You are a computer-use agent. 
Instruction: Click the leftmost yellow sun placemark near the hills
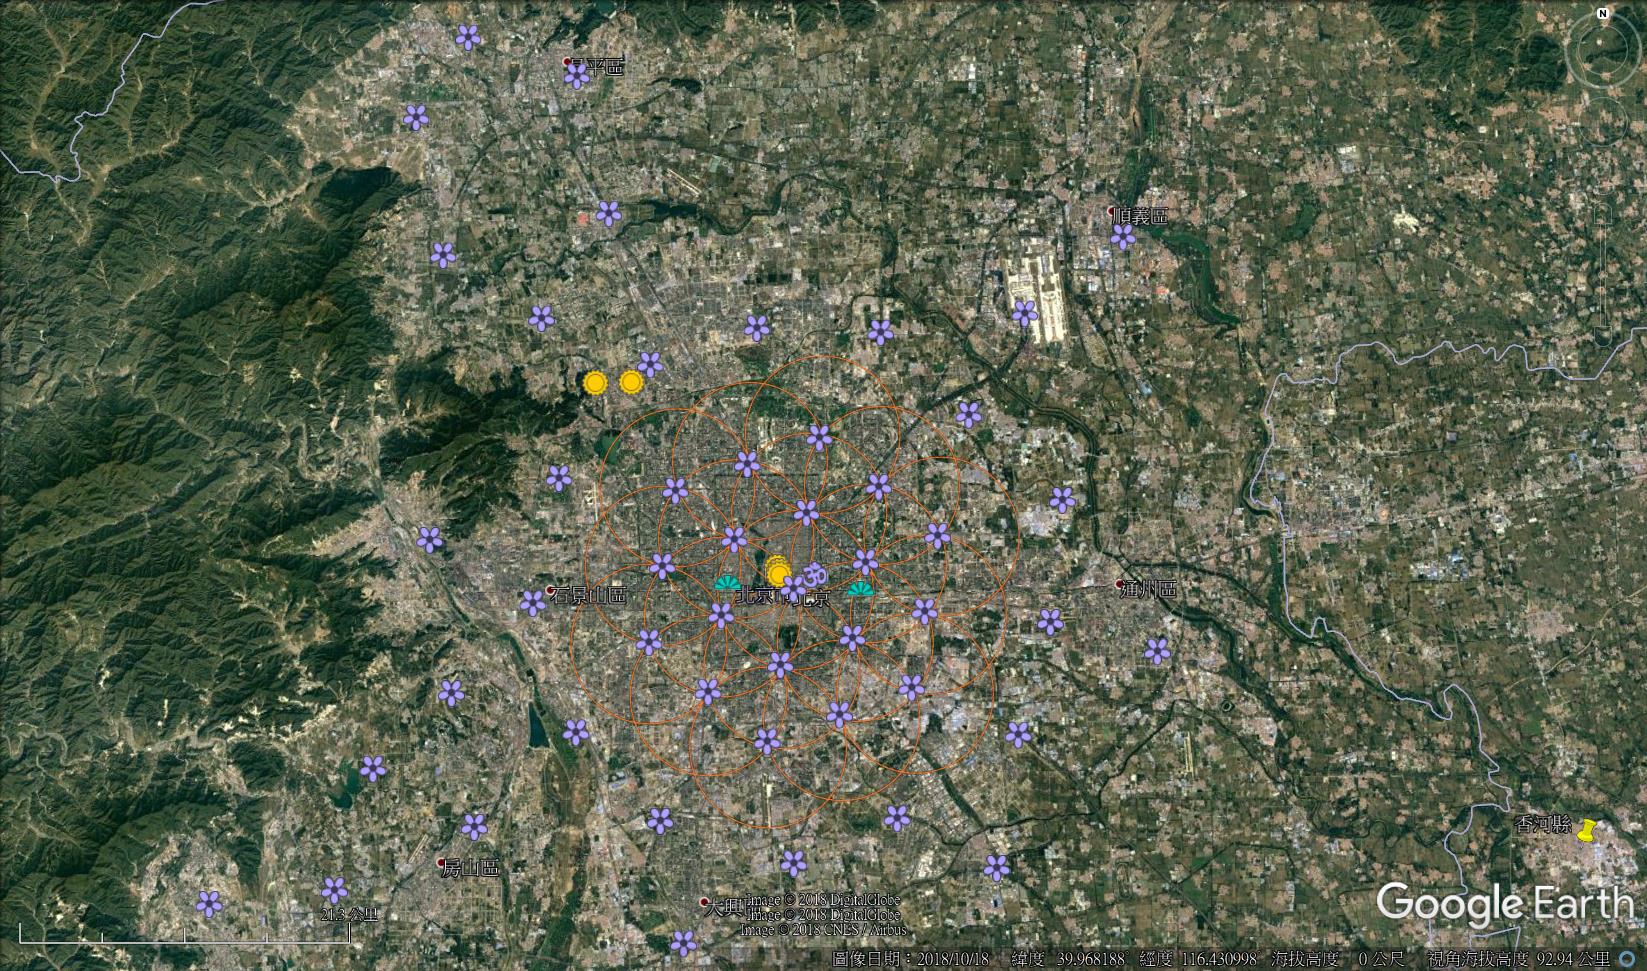pyautogui.click(x=595, y=382)
